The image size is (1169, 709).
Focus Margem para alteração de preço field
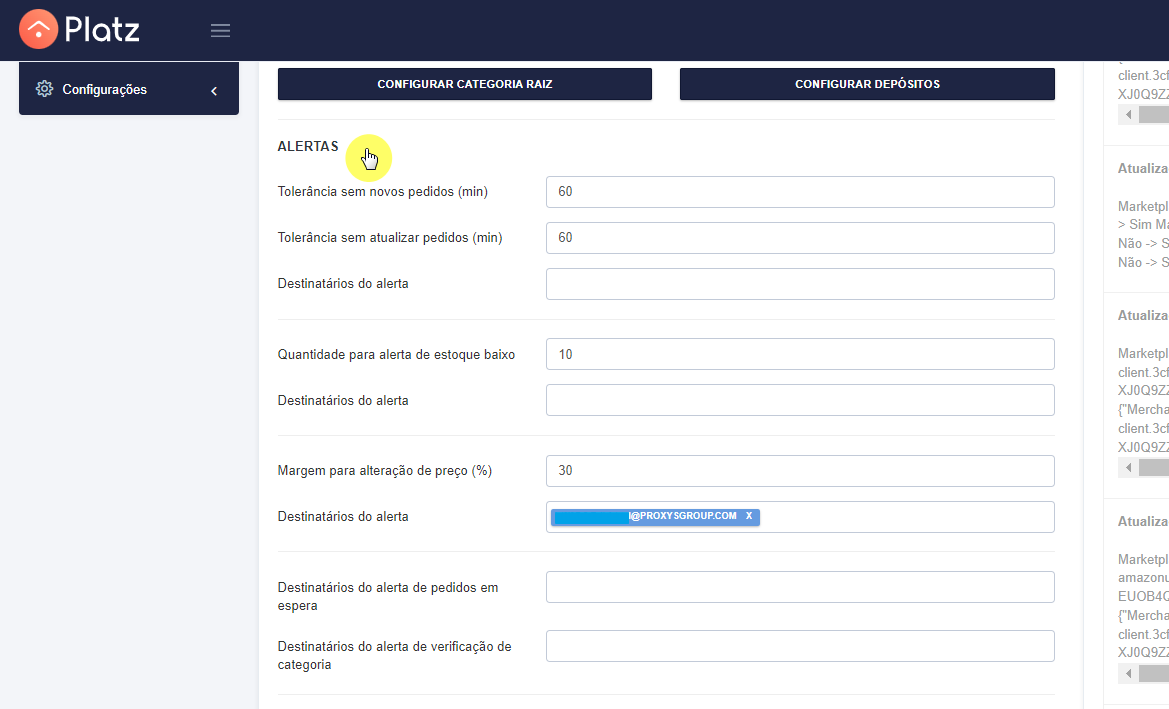800,470
